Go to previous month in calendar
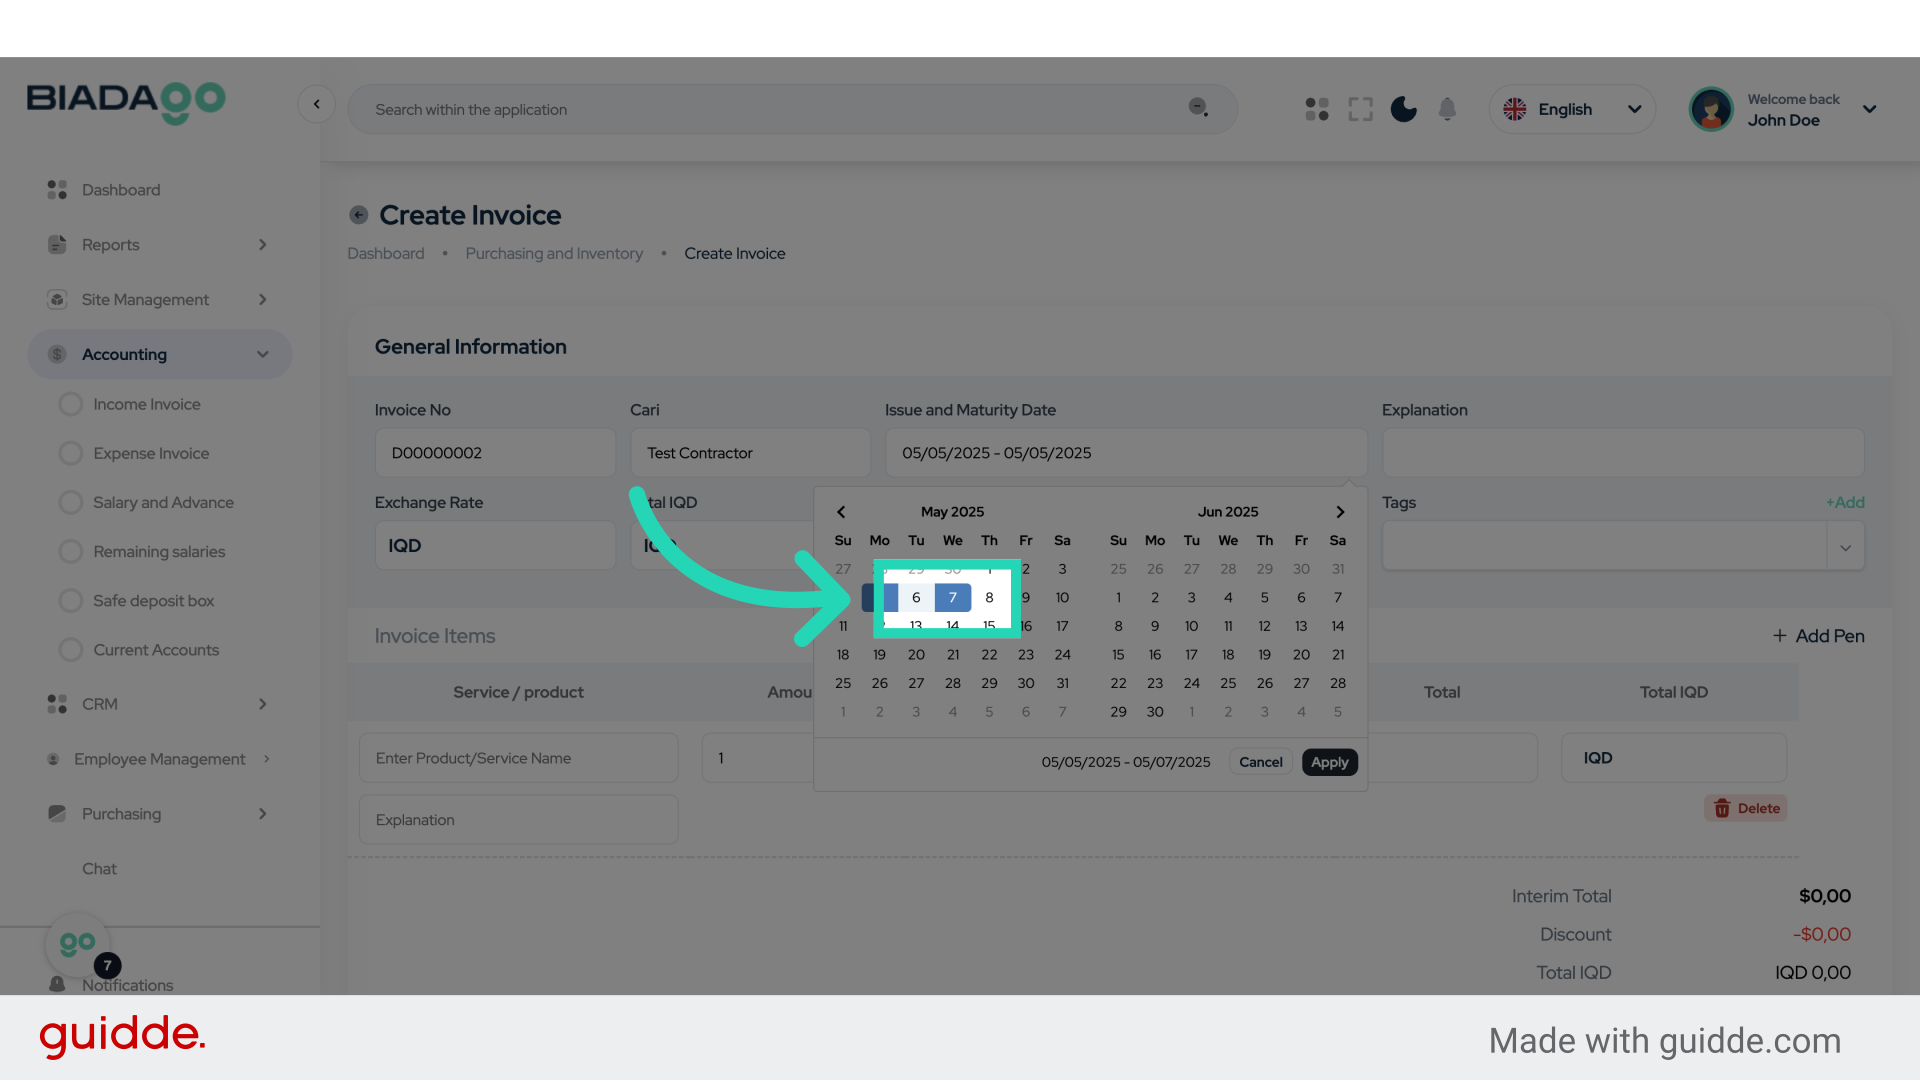 [841, 512]
